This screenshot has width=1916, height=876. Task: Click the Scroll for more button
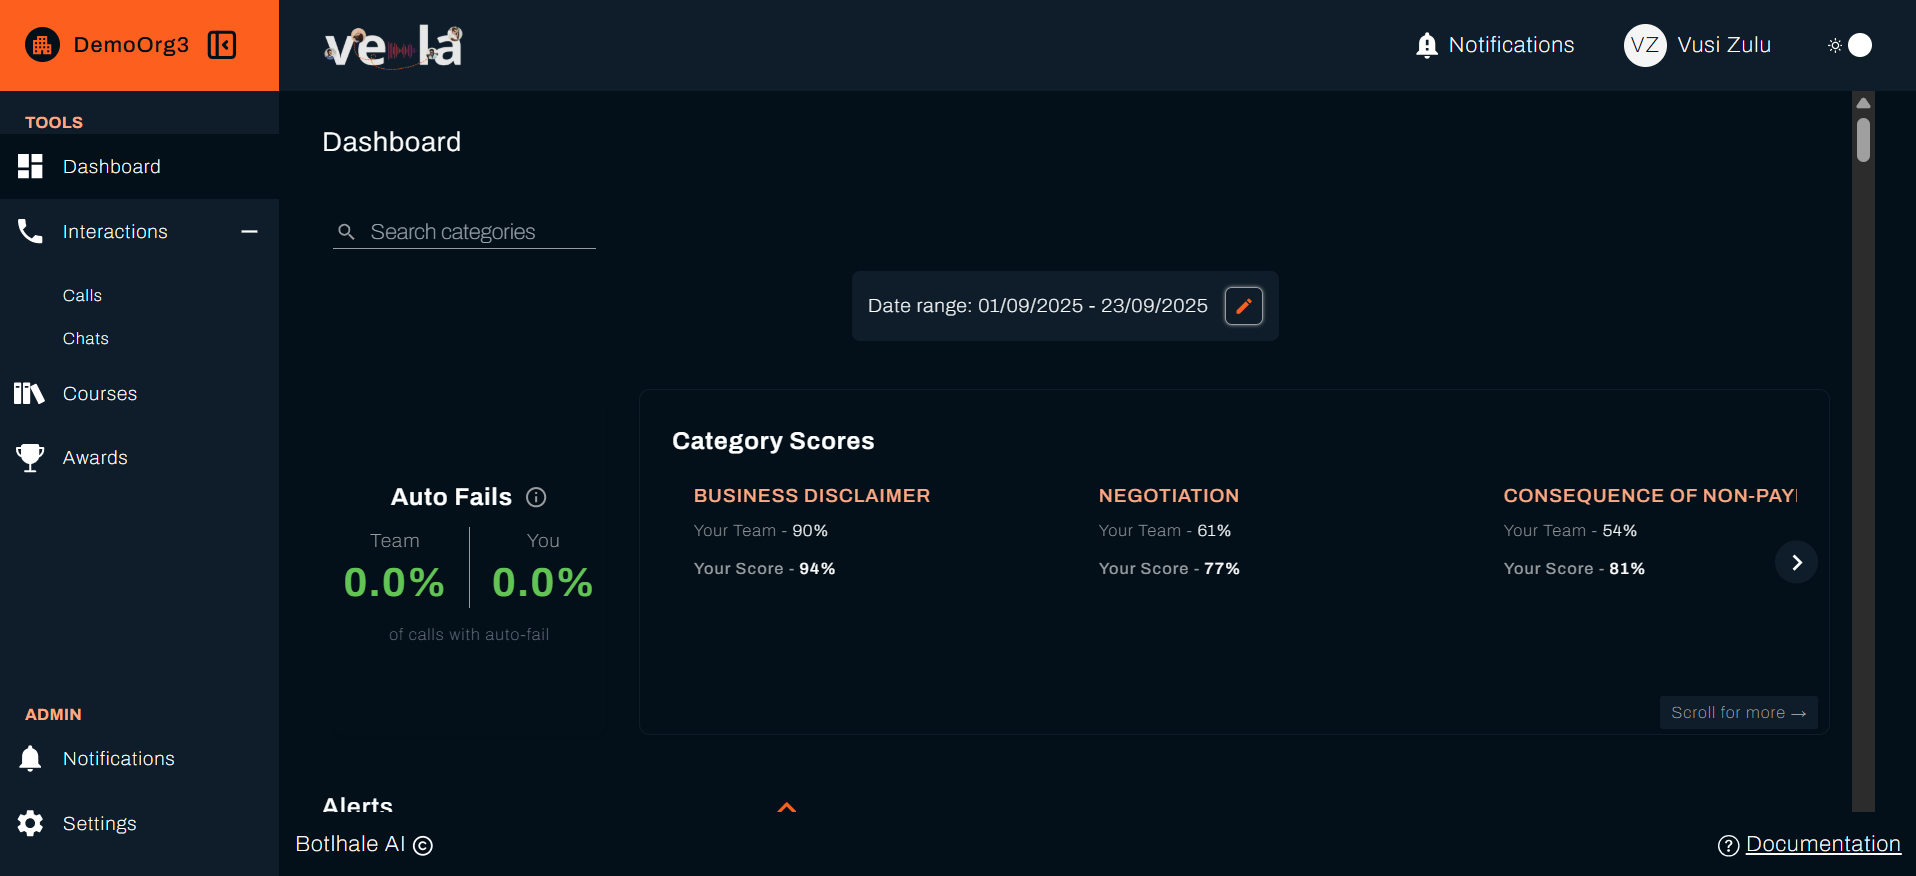pos(1738,712)
